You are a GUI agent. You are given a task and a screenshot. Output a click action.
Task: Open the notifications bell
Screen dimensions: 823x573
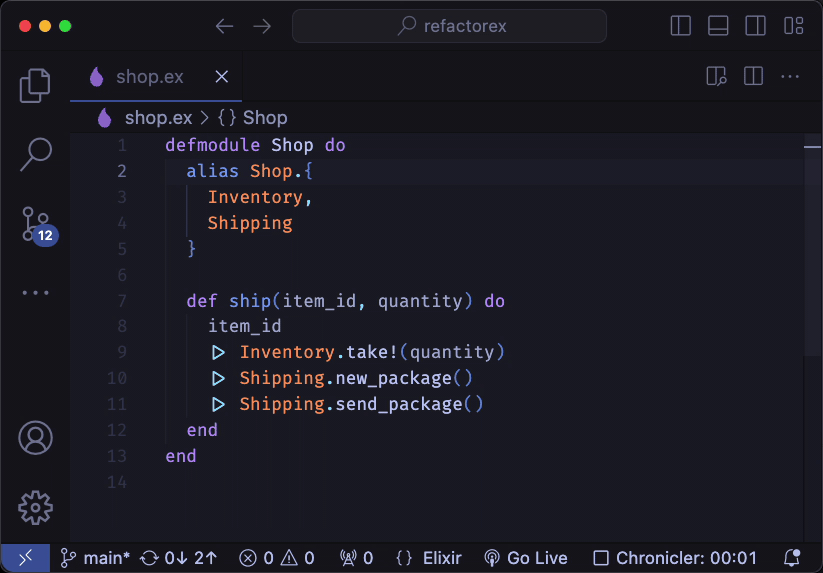(792, 558)
